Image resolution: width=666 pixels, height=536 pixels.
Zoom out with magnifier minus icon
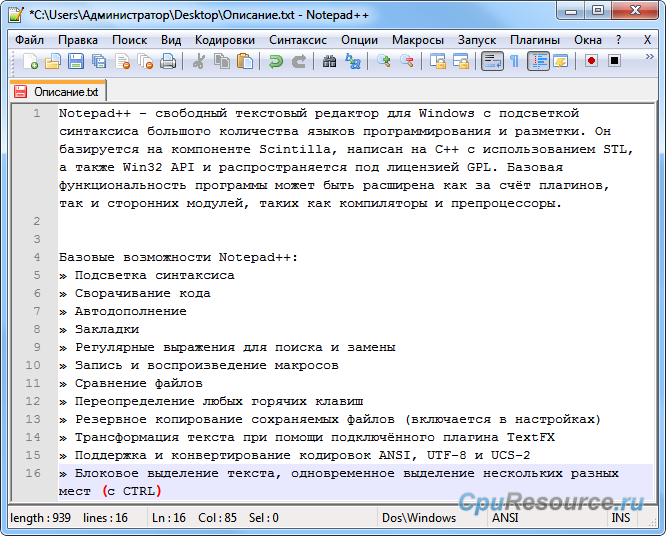point(406,62)
